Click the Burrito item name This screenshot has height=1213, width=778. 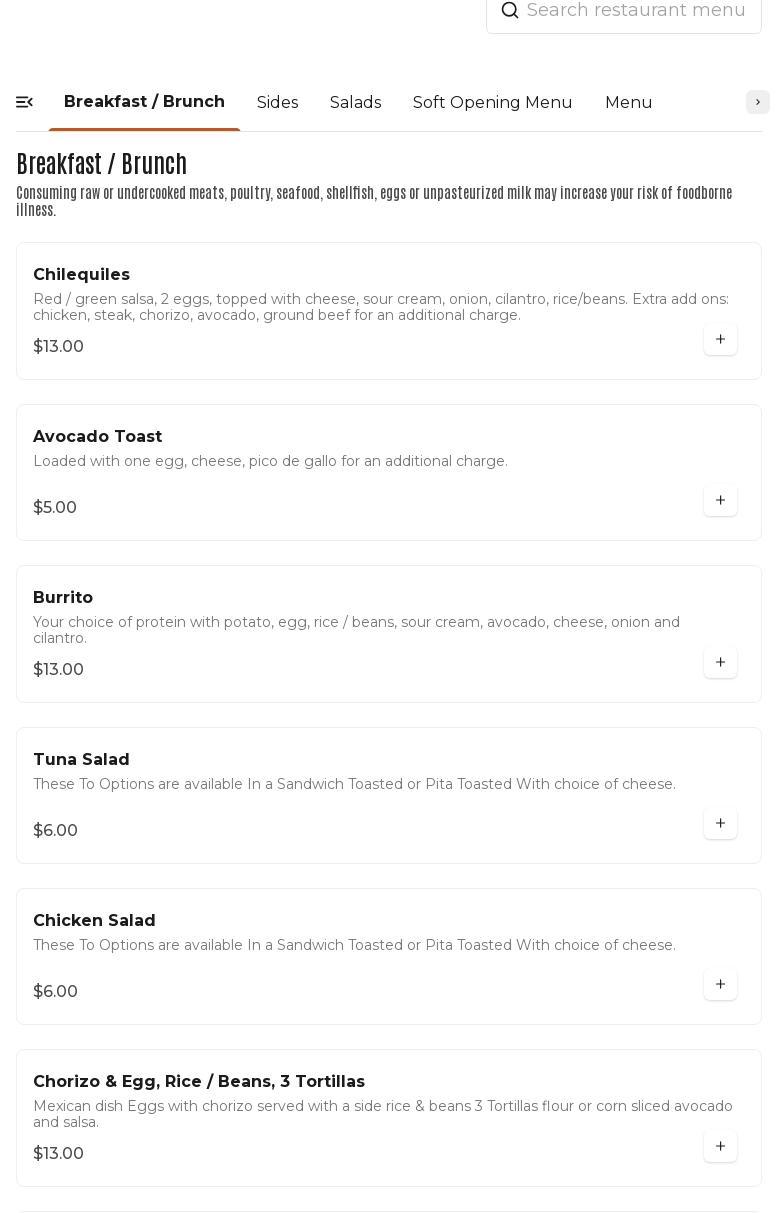63,597
